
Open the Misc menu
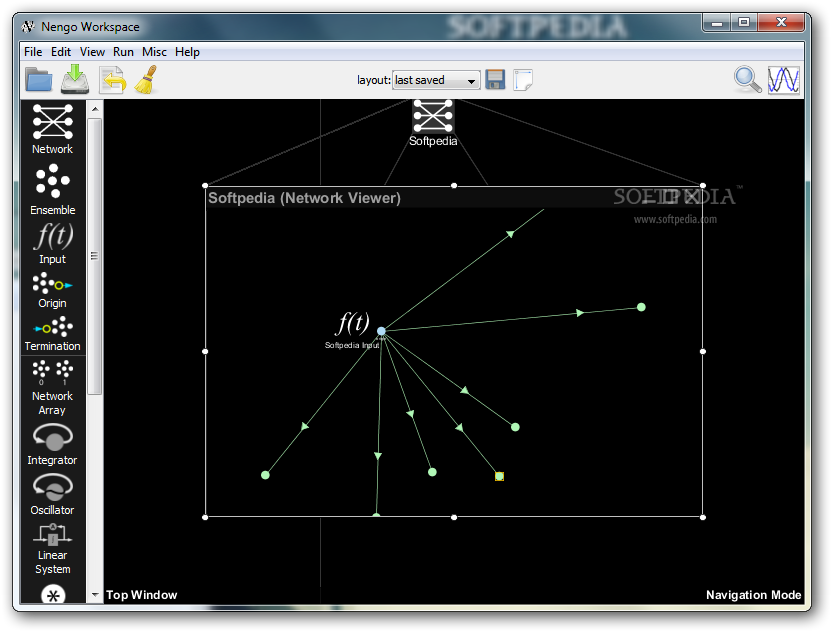coord(154,52)
